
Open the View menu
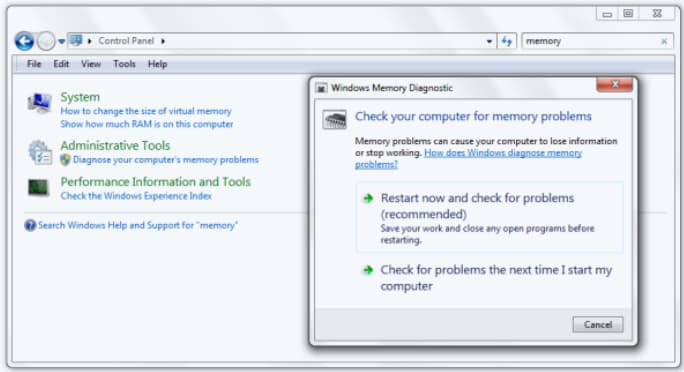91,64
